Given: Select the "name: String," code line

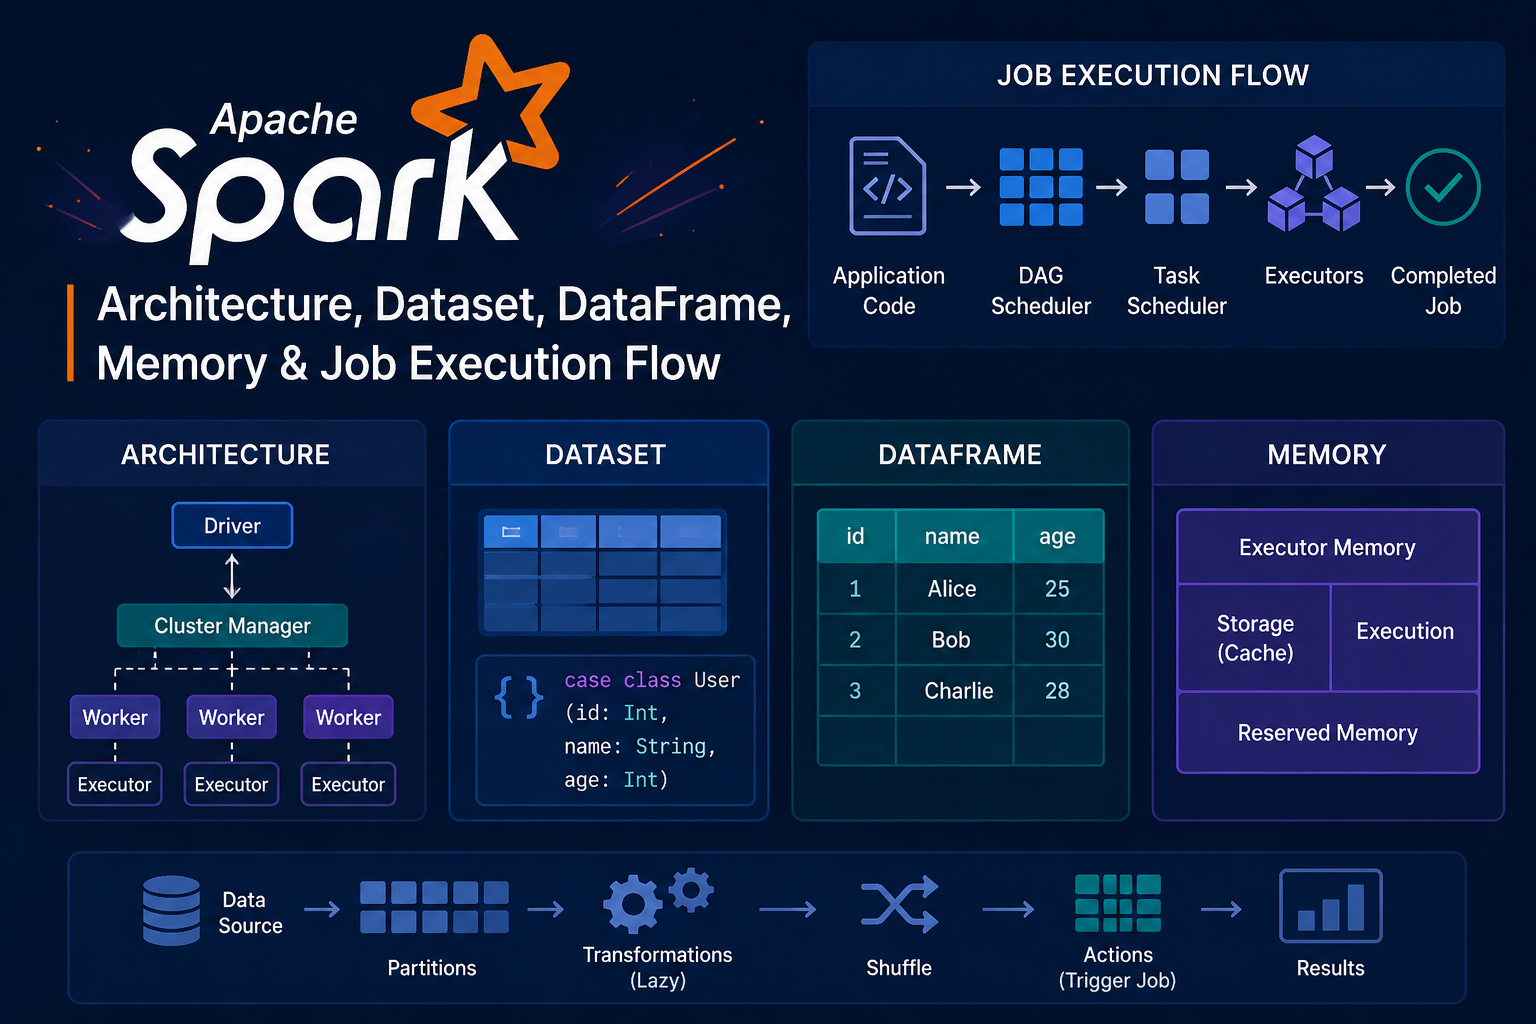Looking at the screenshot, I should 640,747.
